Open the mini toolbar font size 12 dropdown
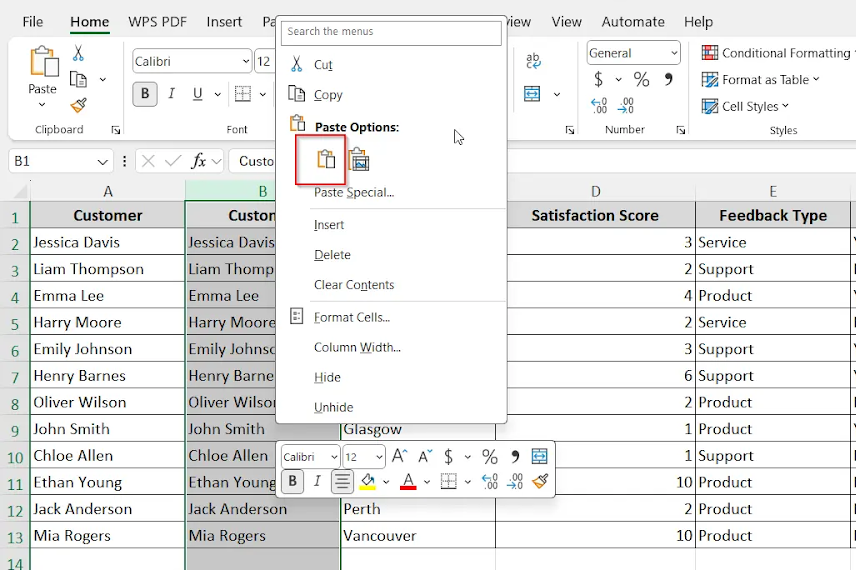 tap(379, 457)
